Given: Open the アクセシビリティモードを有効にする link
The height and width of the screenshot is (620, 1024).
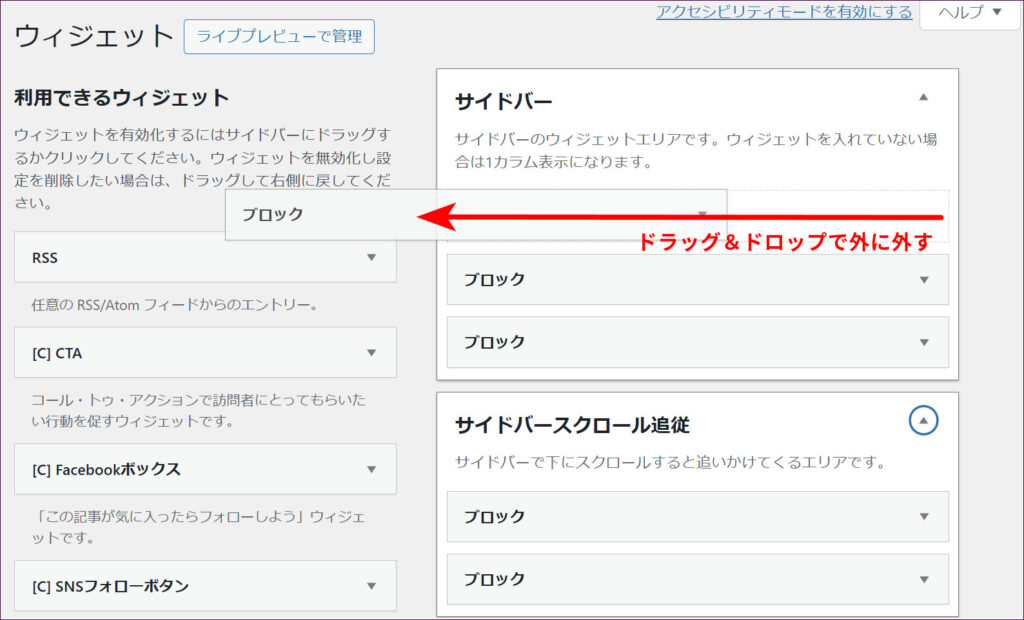Looking at the screenshot, I should click(784, 12).
